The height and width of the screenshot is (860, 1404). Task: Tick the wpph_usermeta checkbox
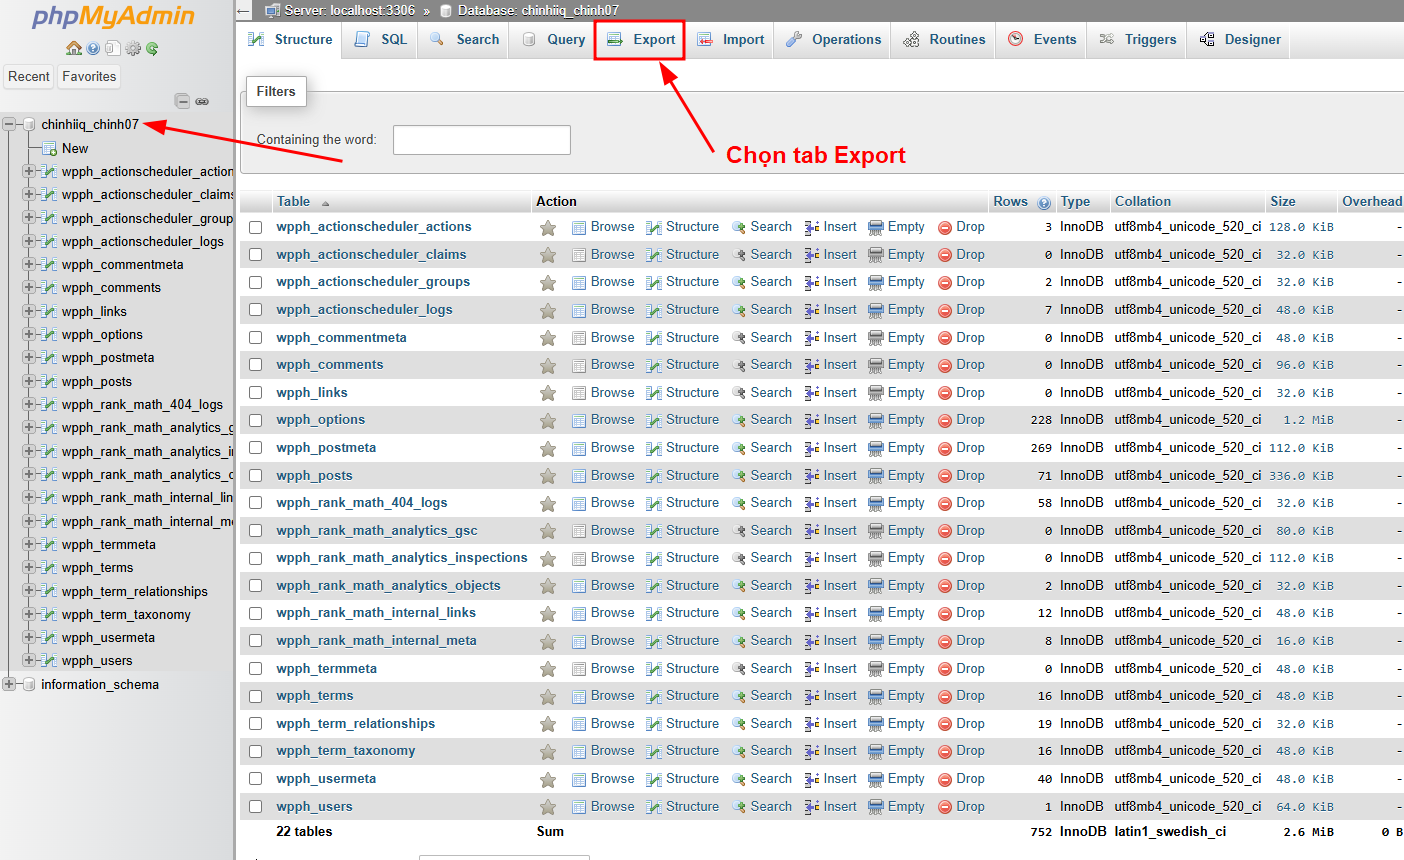(256, 779)
